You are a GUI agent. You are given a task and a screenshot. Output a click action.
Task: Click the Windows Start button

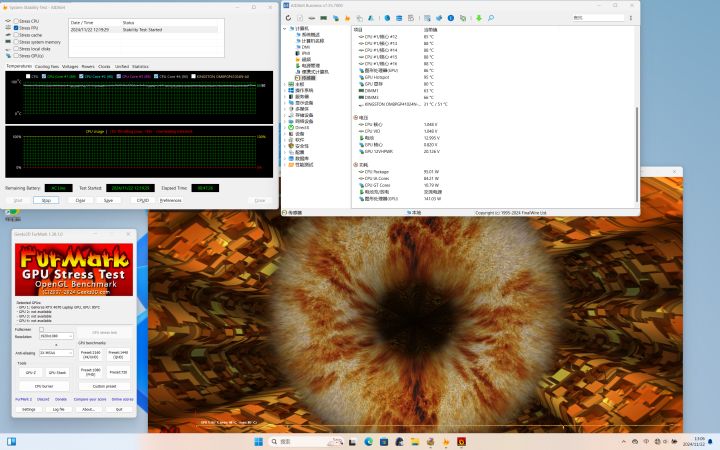pos(259,442)
